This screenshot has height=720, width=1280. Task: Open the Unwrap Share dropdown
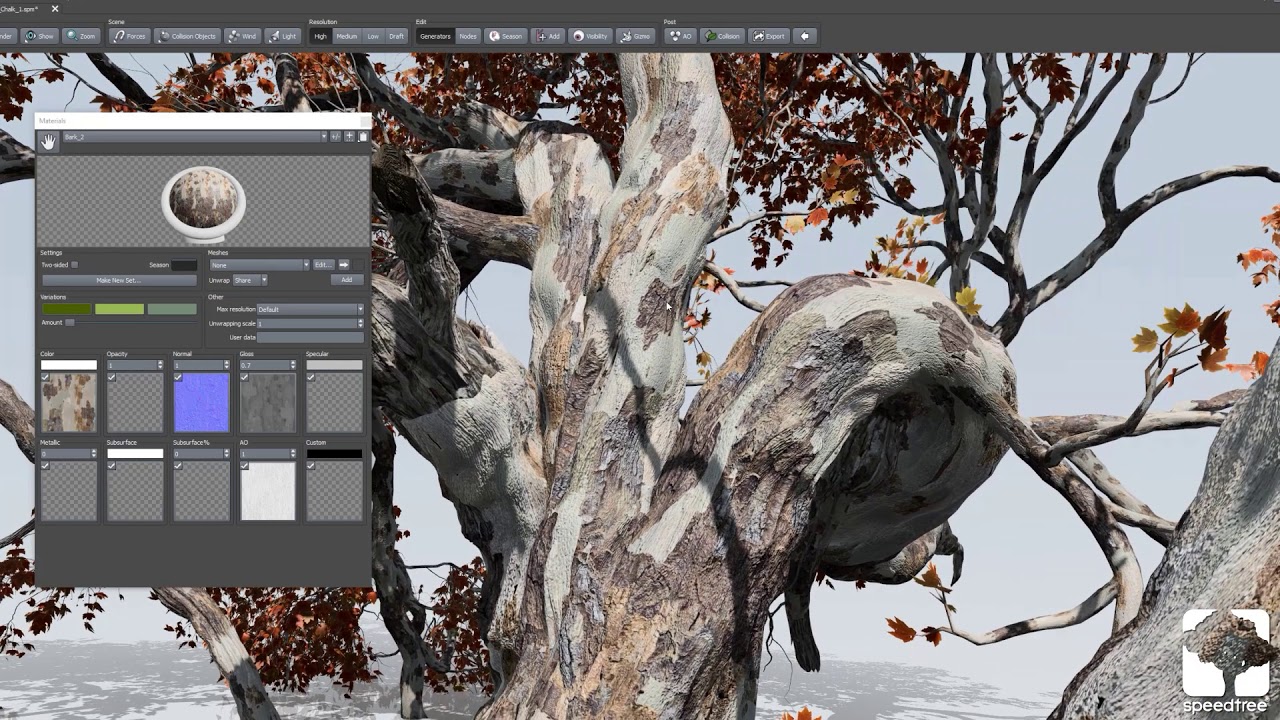[x=250, y=280]
